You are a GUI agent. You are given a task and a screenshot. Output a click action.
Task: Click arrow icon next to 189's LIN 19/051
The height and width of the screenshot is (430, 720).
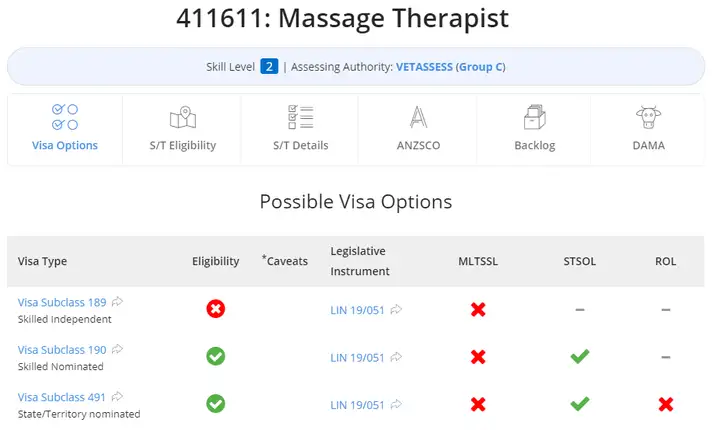point(396,310)
